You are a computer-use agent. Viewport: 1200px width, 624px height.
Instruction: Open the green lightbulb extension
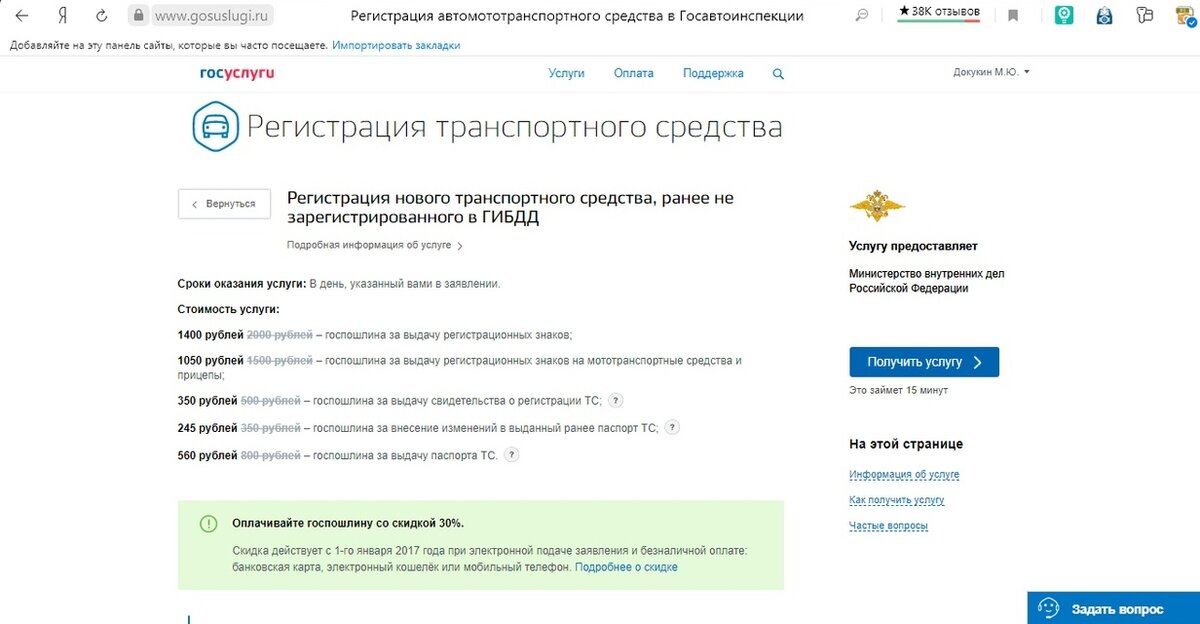click(1066, 16)
